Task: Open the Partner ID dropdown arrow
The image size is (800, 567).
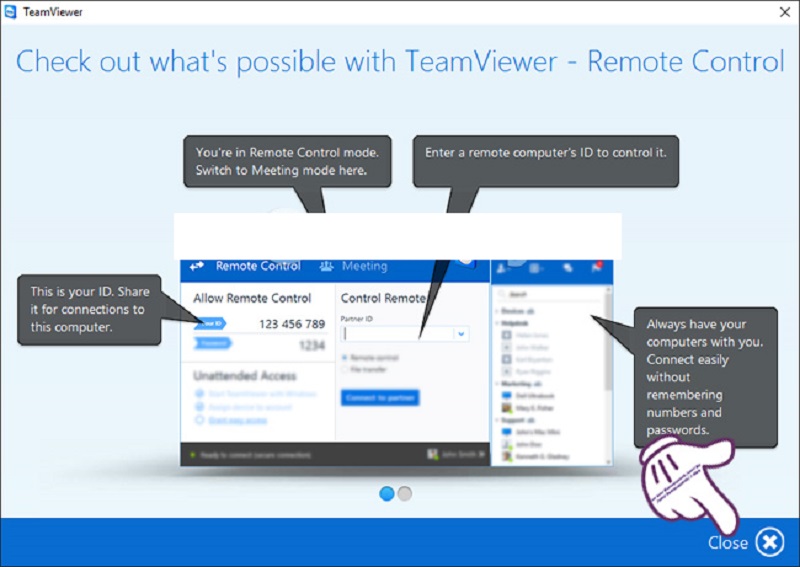Action: point(461,334)
